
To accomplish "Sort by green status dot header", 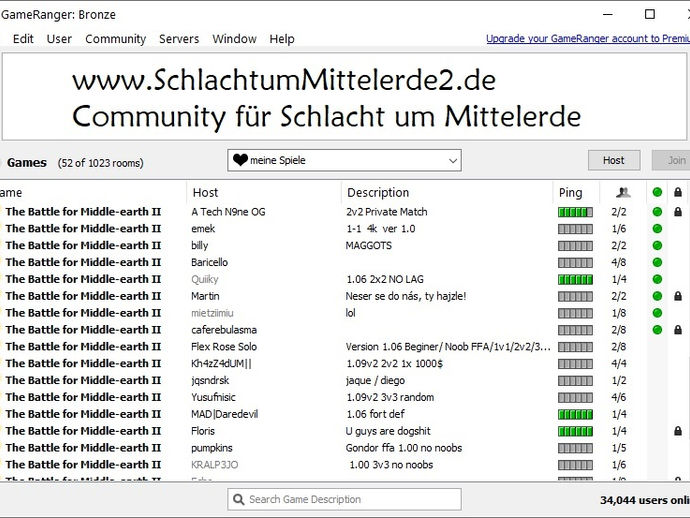I will (x=657, y=192).
